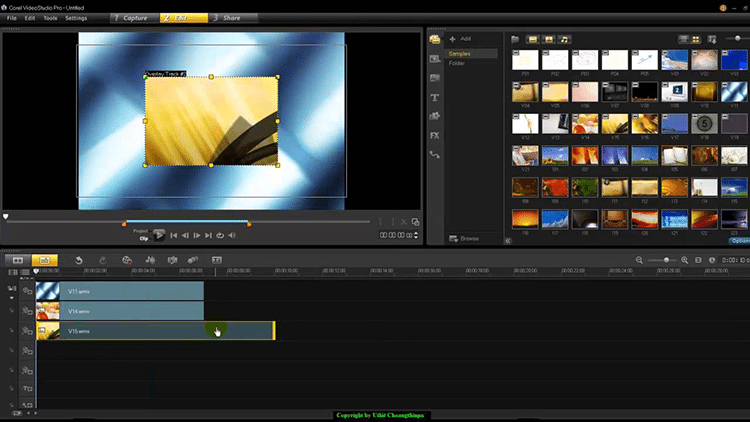This screenshot has width=750, height=422.
Task: Open the Edit menu
Action: [x=30, y=18]
